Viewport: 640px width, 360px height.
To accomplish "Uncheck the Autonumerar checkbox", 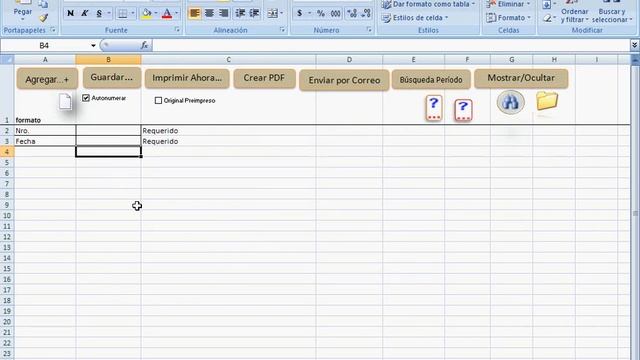I will coord(86,98).
